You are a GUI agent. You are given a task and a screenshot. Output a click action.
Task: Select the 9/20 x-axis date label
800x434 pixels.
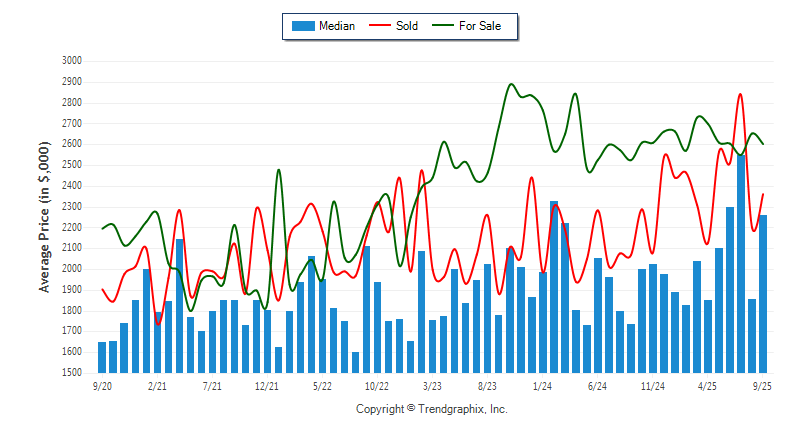102,384
